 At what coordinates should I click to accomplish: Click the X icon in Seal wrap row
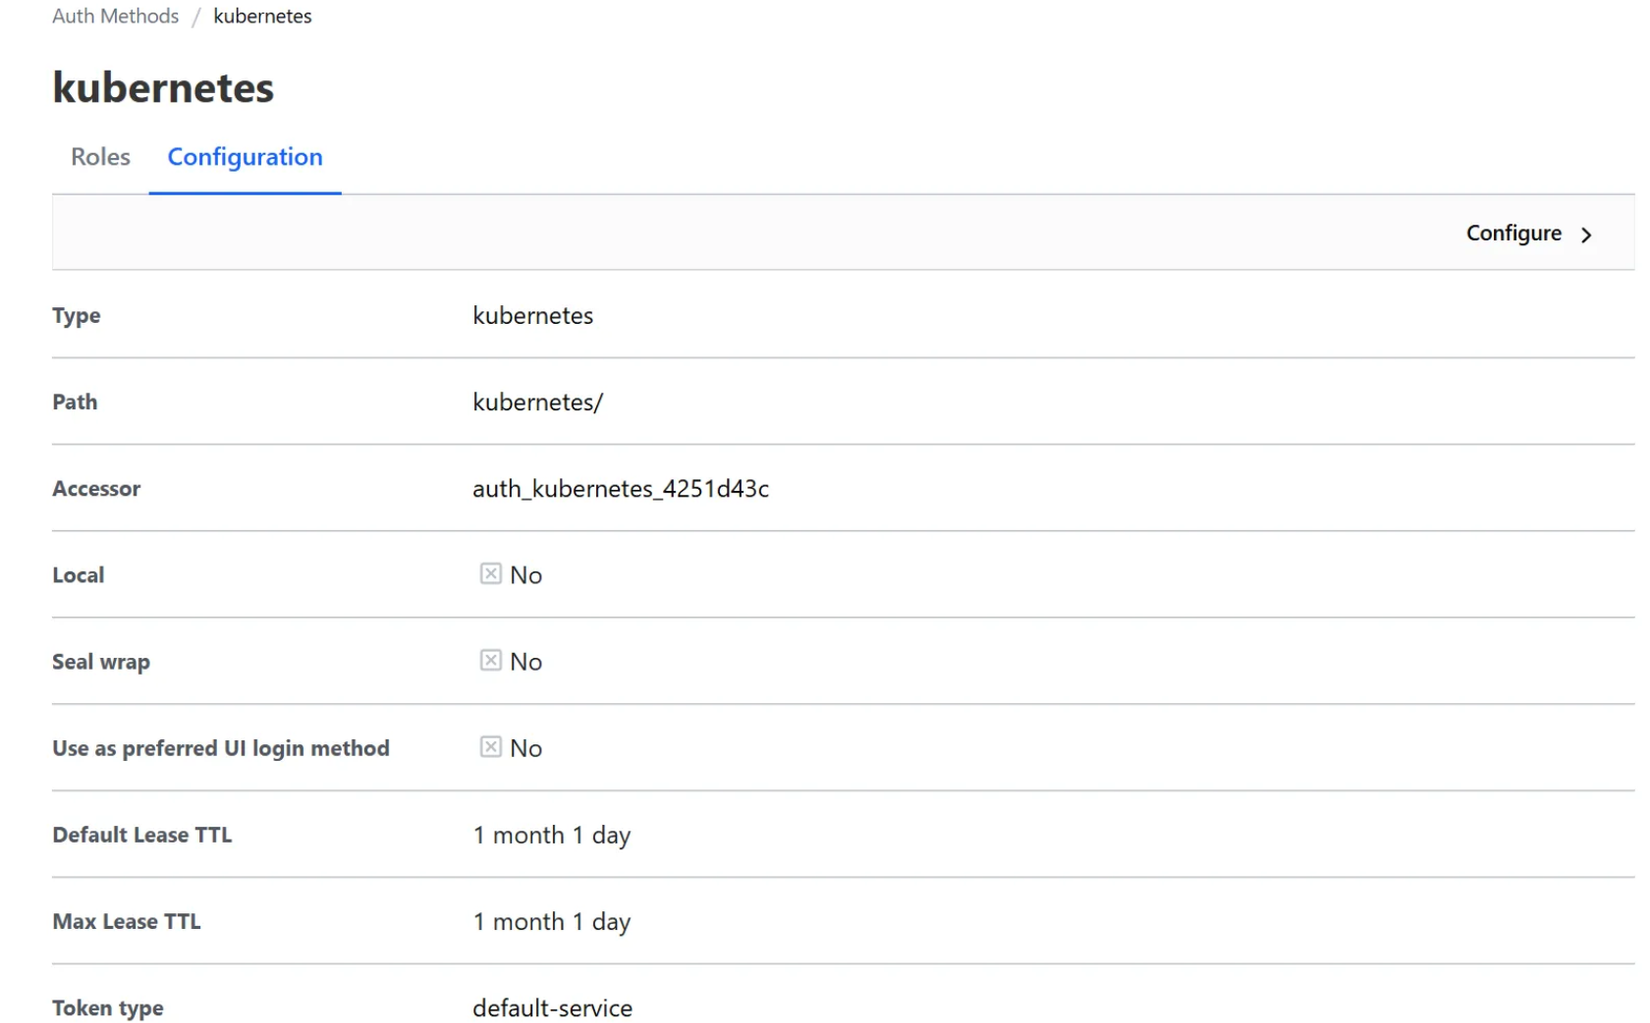490,661
